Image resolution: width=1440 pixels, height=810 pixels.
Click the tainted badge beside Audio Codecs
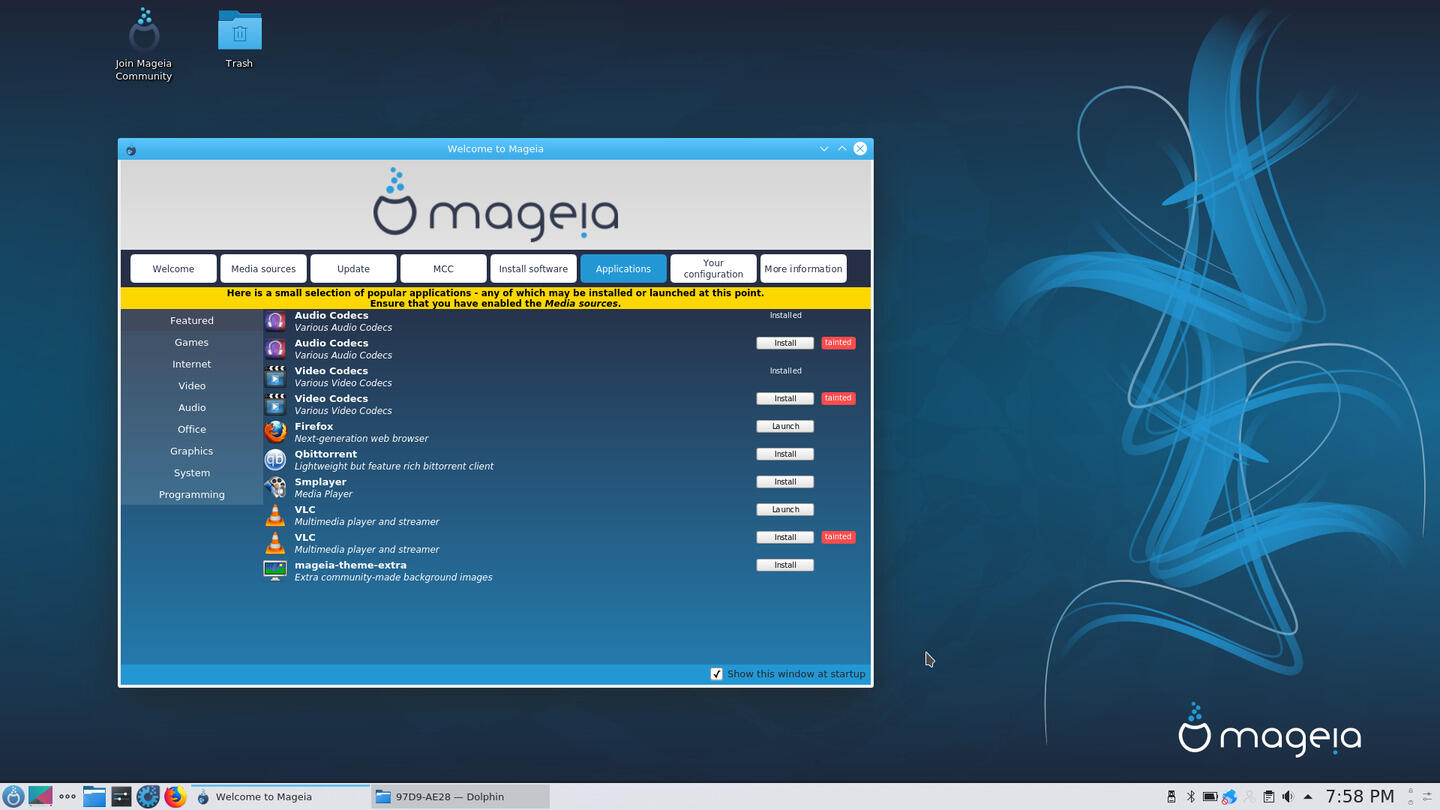pos(838,343)
